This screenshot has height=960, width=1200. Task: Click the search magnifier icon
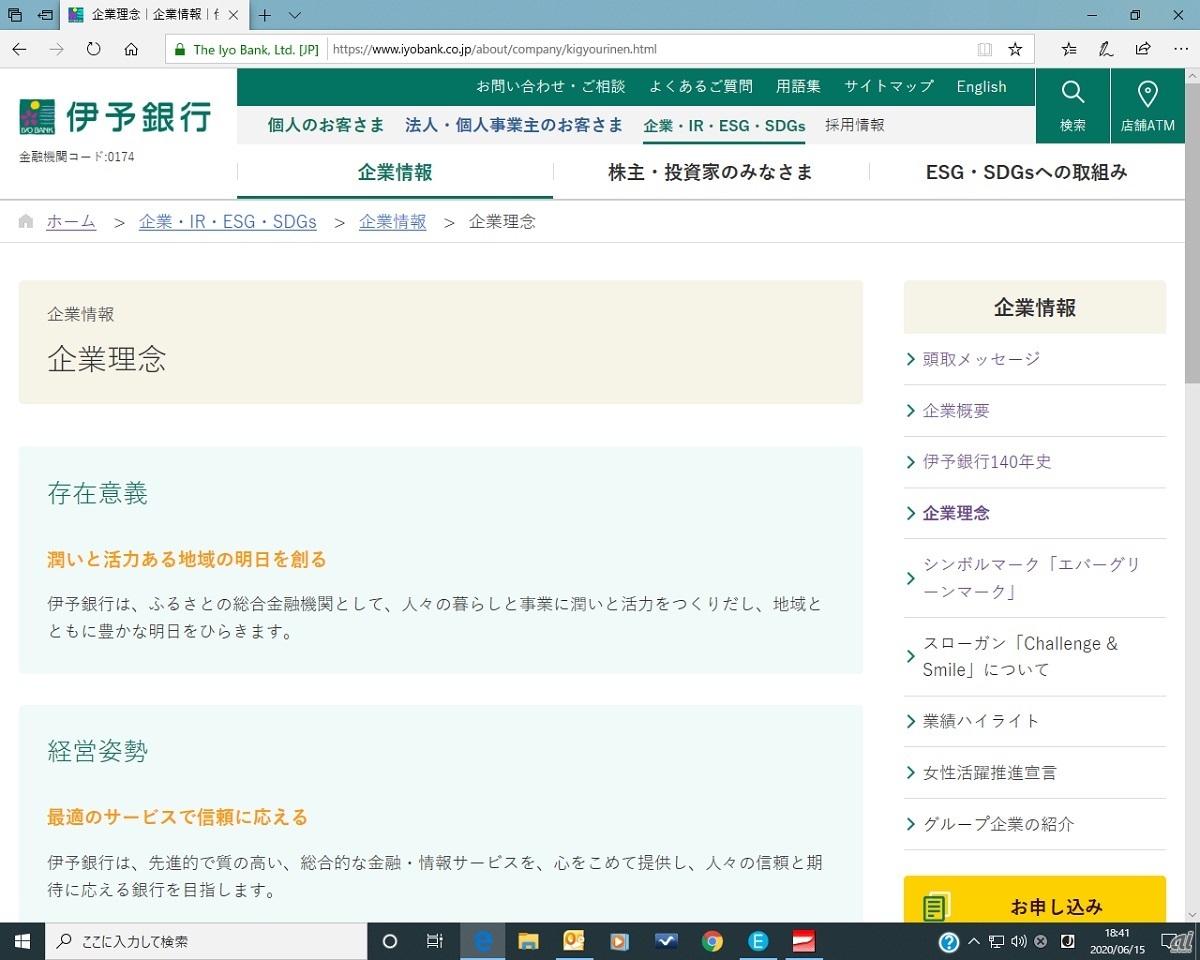pos(1073,105)
